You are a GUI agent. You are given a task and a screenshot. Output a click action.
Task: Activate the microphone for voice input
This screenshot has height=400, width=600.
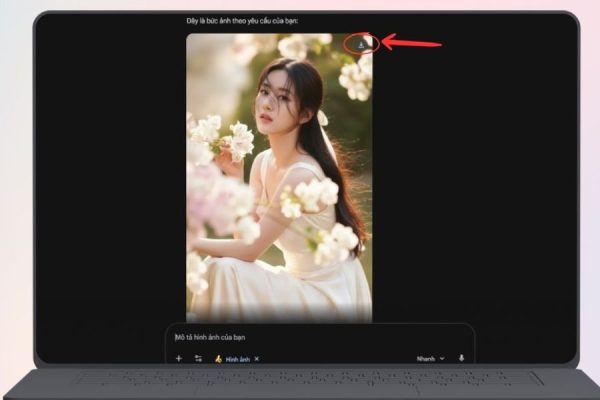coord(462,358)
